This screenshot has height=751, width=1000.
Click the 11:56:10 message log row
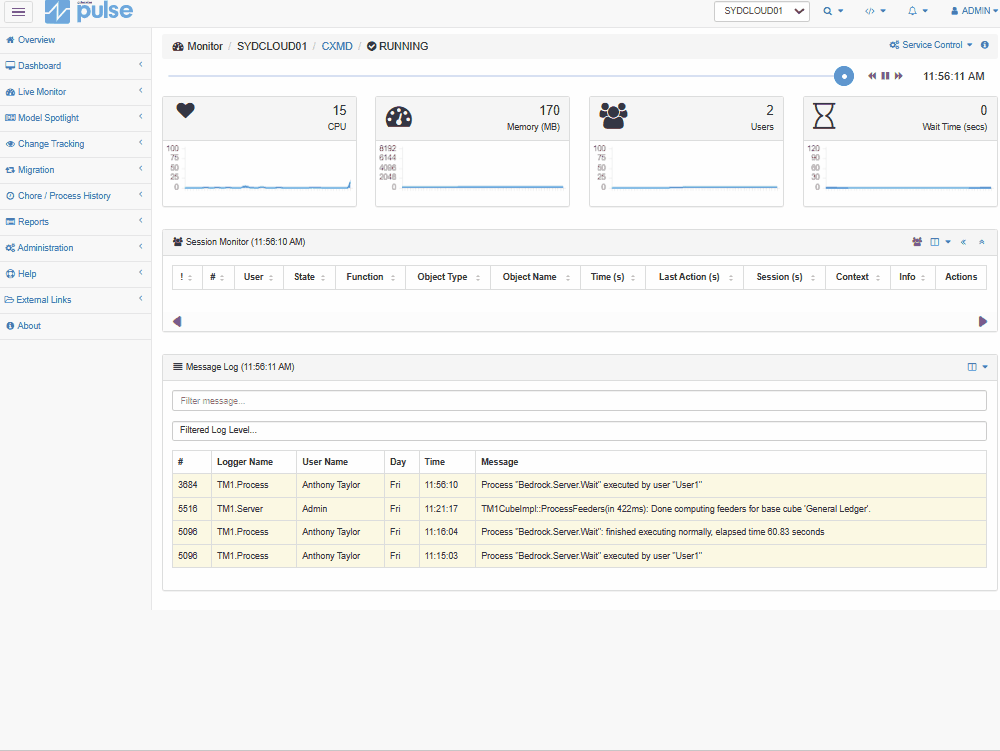coord(579,485)
